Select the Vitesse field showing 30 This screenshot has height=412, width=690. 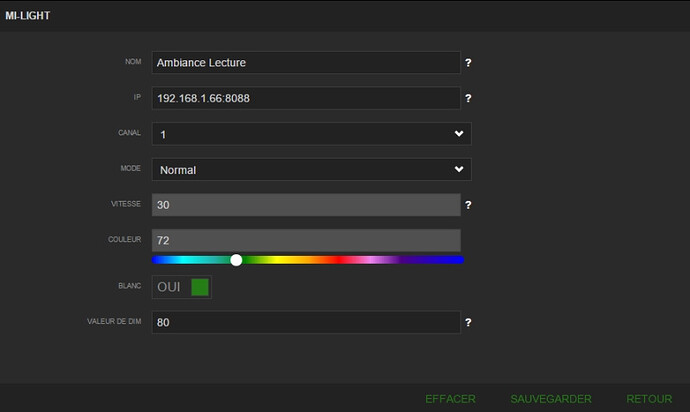pos(305,205)
